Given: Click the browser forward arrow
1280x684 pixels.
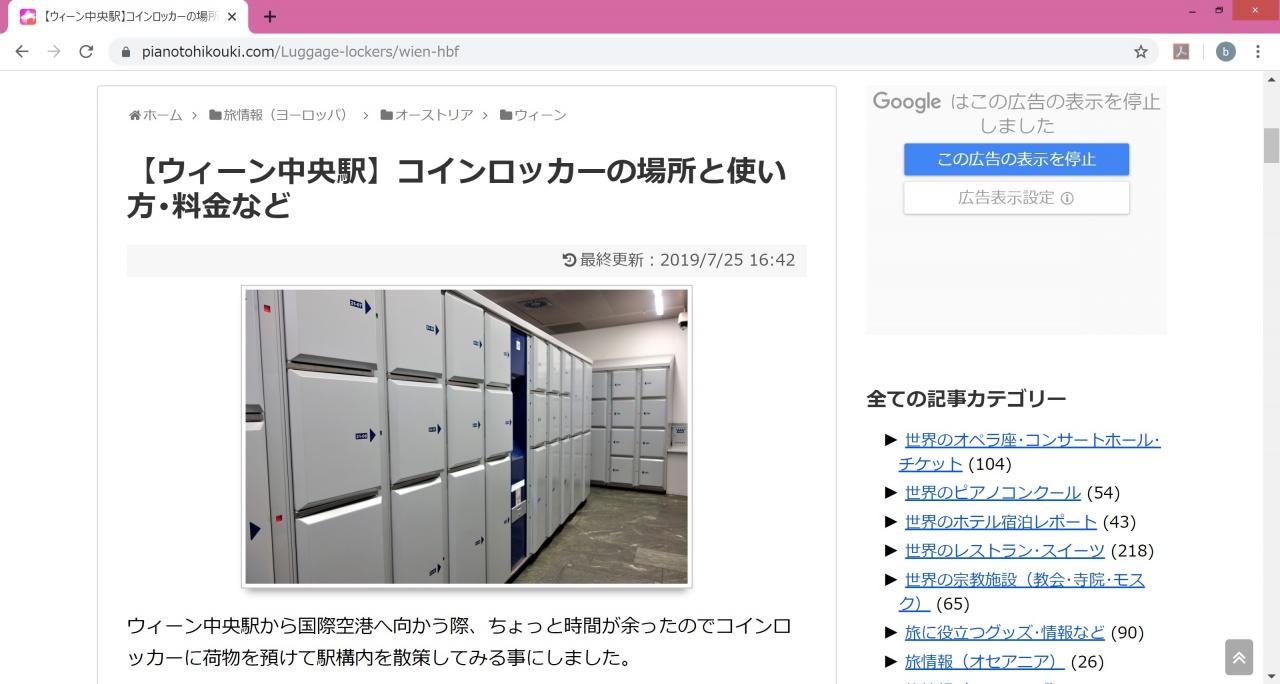Looking at the screenshot, I should [54, 51].
